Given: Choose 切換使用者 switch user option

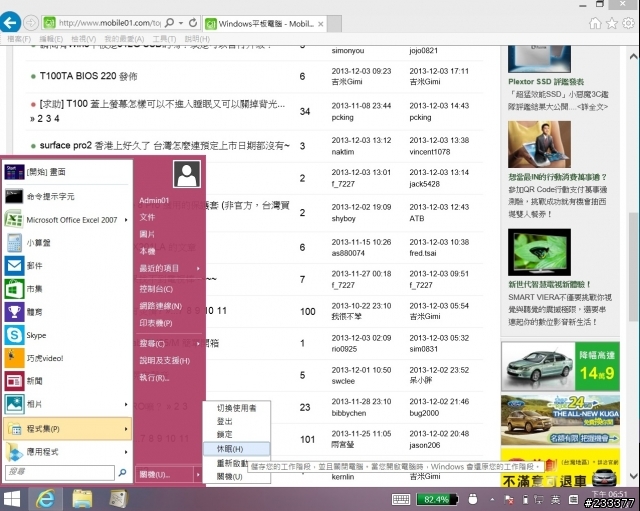Looking at the screenshot, I should (x=236, y=408).
